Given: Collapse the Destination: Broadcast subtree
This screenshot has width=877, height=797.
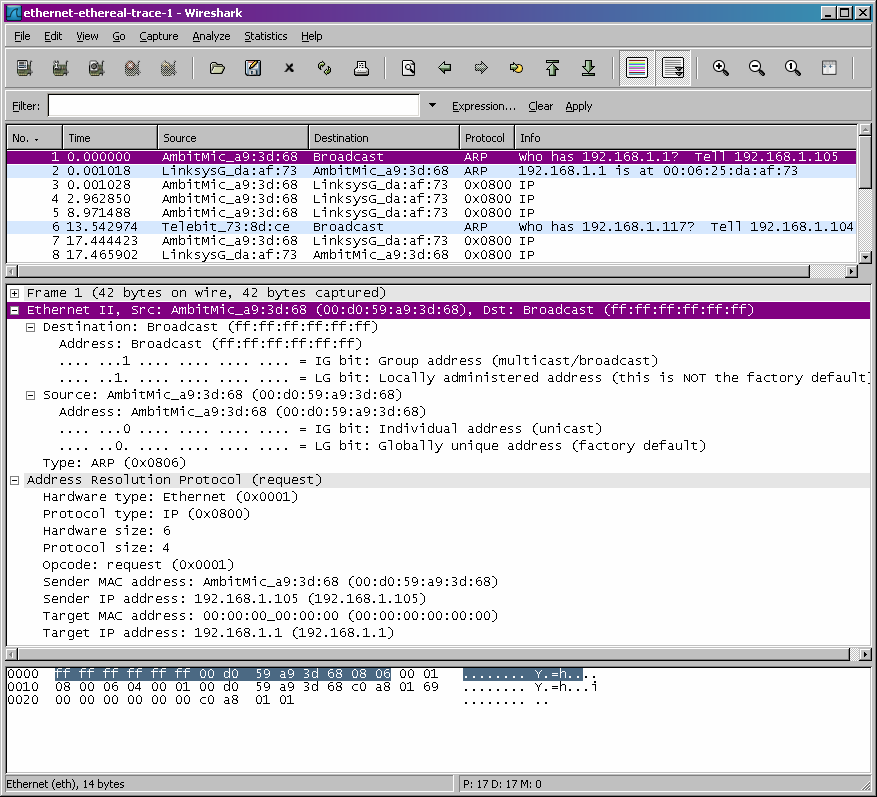Looking at the screenshot, I should pos(31,327).
